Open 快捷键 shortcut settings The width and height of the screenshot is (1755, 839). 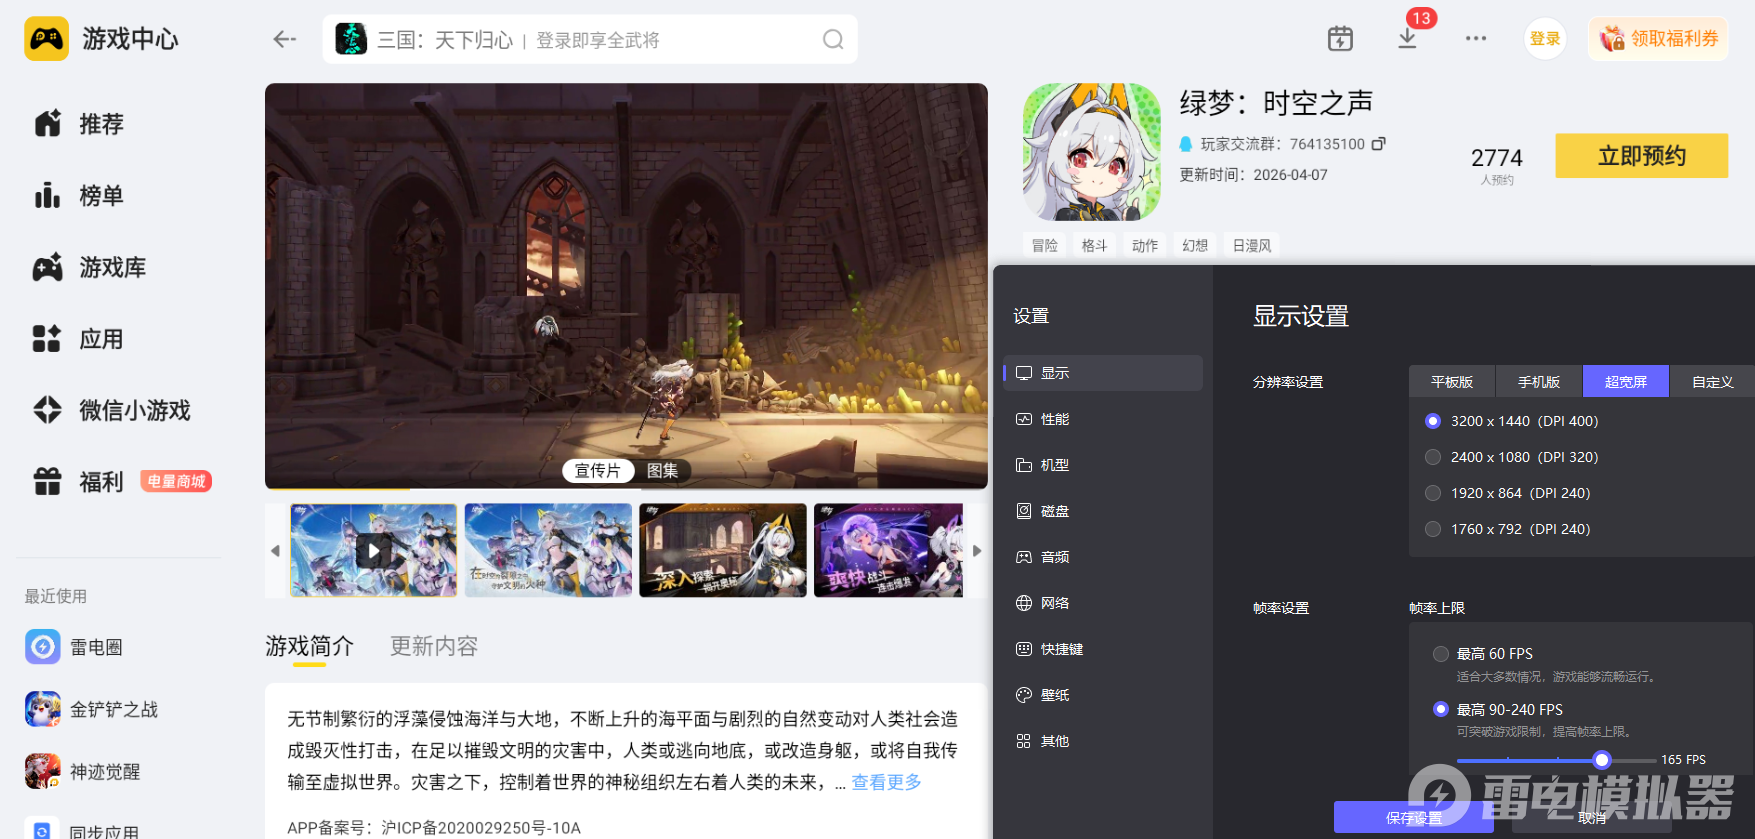click(1103, 649)
